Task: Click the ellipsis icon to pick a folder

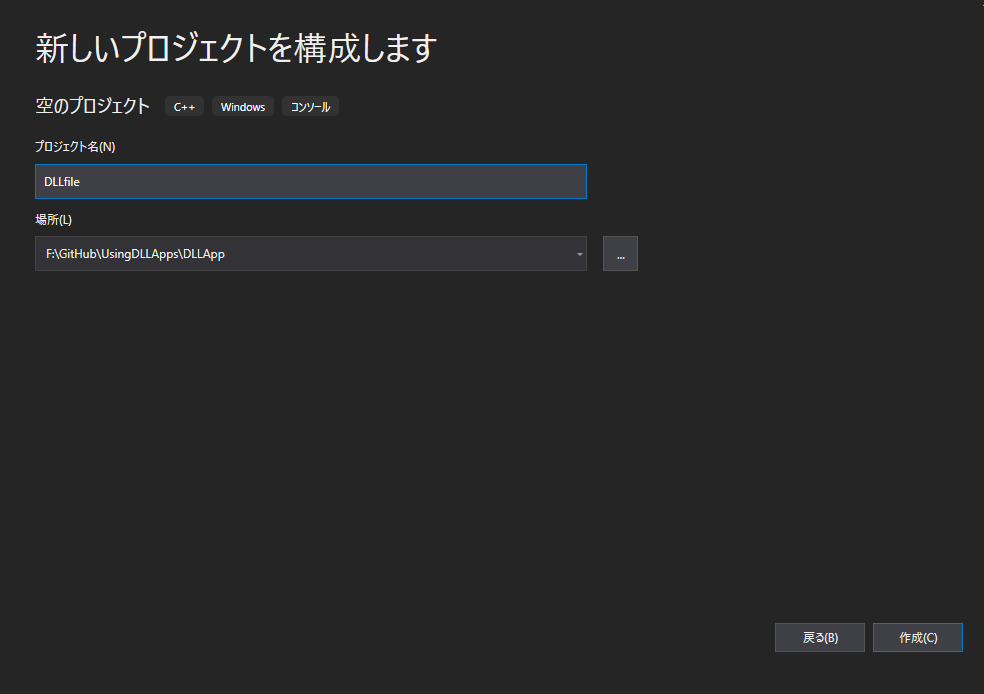Action: click(620, 253)
